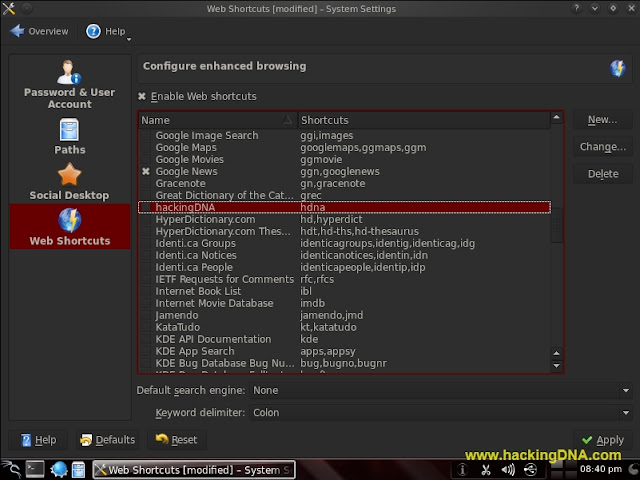Click the network tray icon
This screenshot has width=640, height=480.
pyautogui.click(x=531, y=470)
